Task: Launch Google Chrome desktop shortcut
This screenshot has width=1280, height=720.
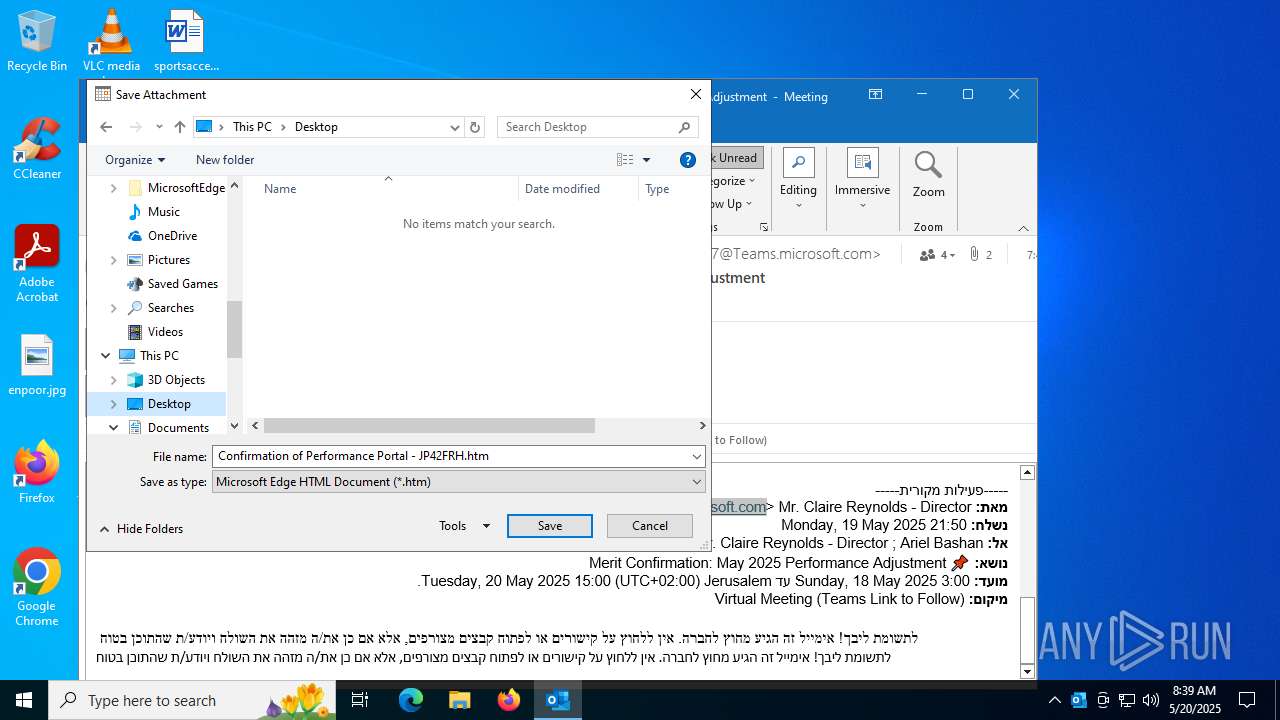Action: click(37, 588)
